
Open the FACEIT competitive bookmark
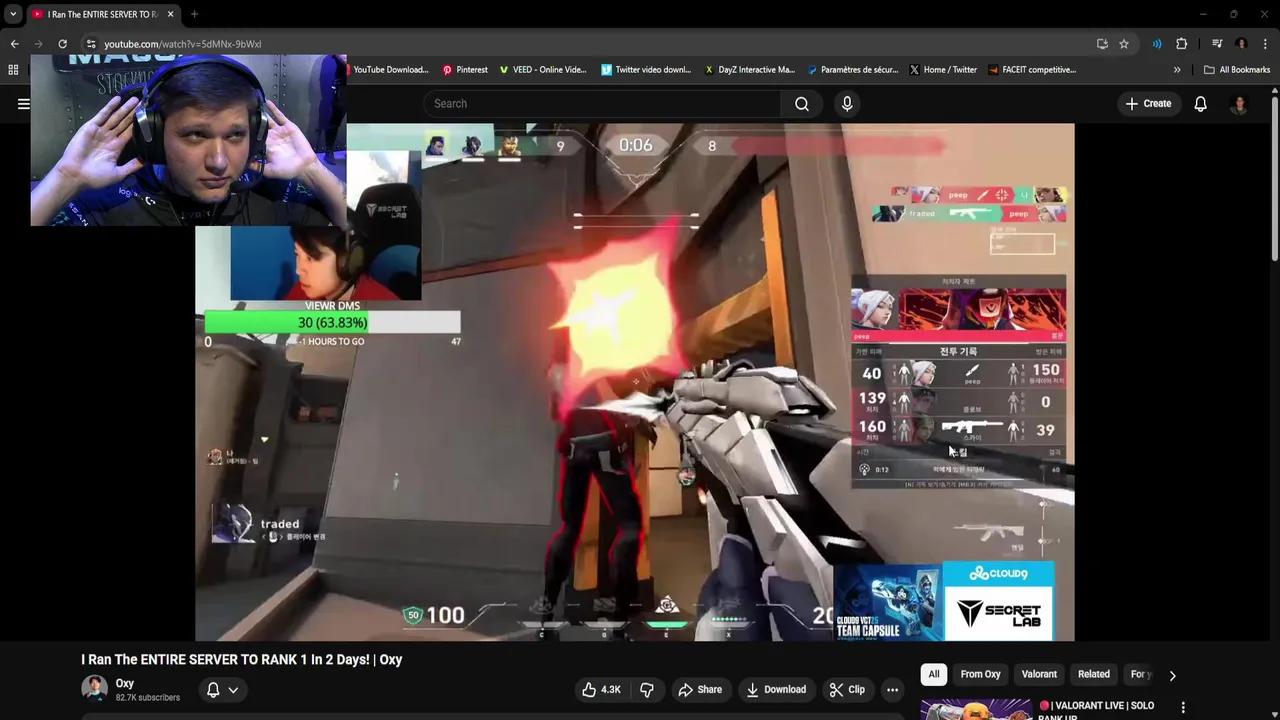pyautogui.click(x=1032, y=70)
